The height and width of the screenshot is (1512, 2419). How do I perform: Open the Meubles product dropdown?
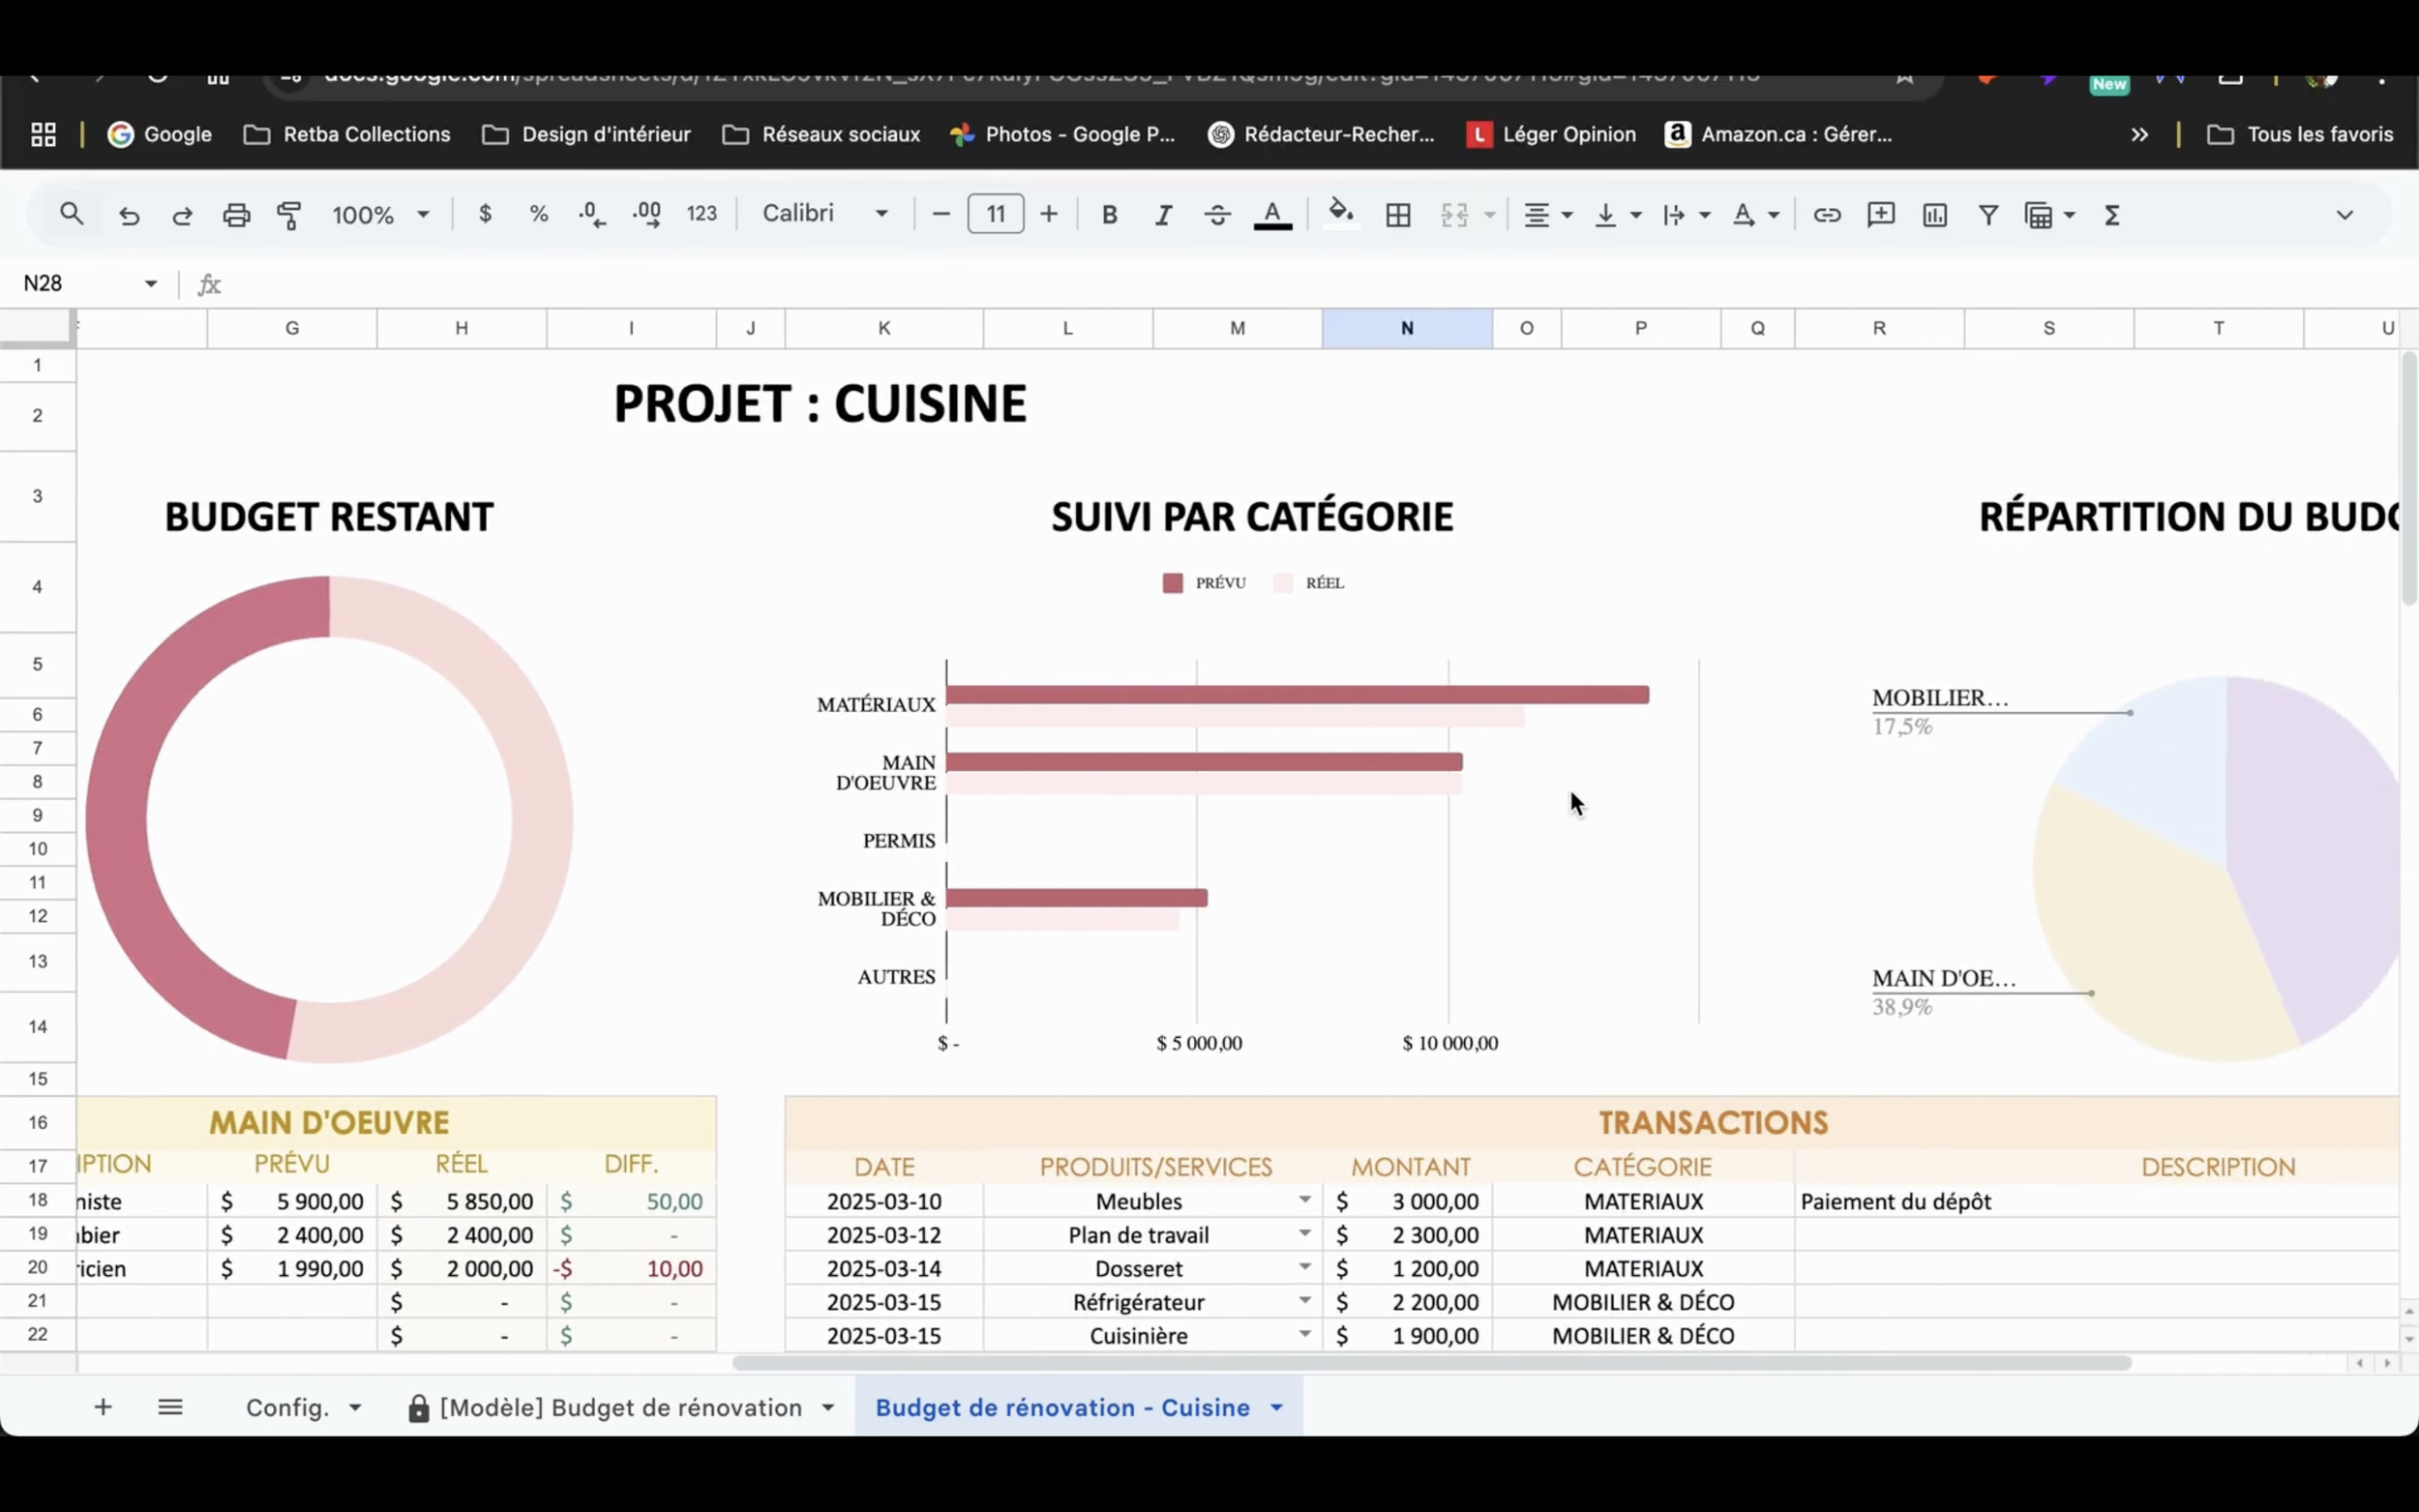[x=1305, y=1199]
